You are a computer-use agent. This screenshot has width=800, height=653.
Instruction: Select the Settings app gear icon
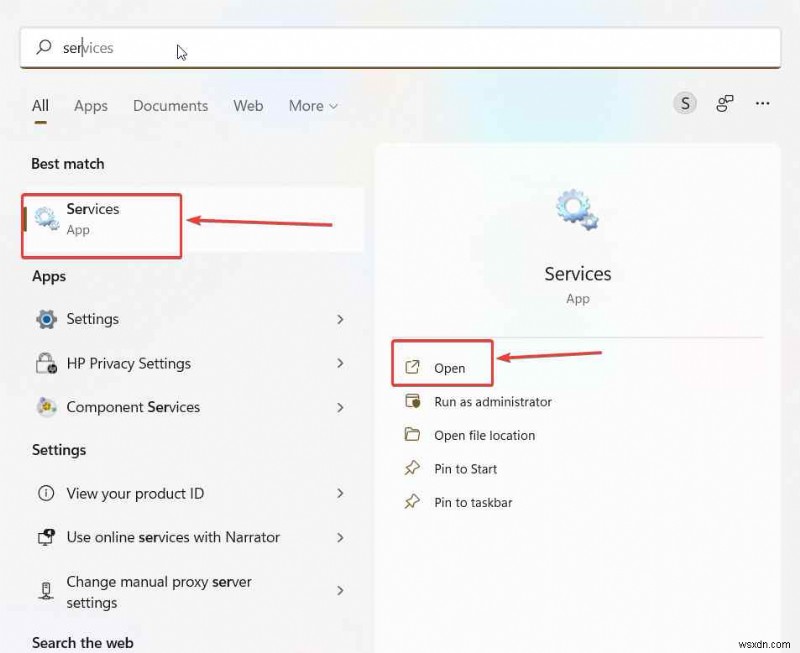click(46, 318)
